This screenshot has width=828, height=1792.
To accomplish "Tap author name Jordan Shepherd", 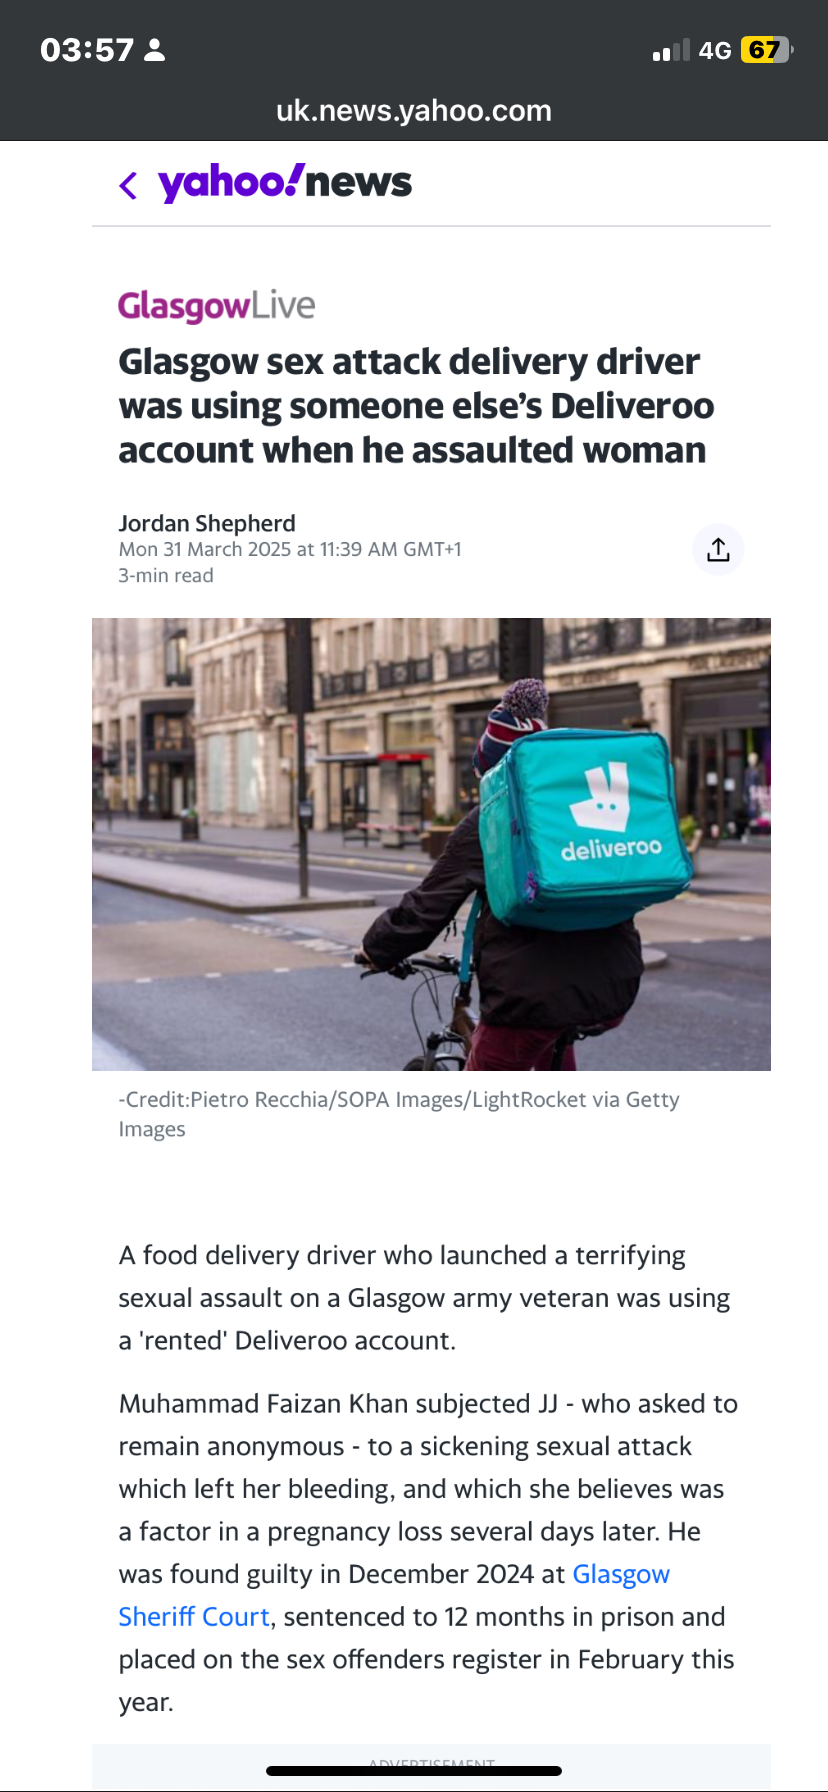I will click(207, 523).
